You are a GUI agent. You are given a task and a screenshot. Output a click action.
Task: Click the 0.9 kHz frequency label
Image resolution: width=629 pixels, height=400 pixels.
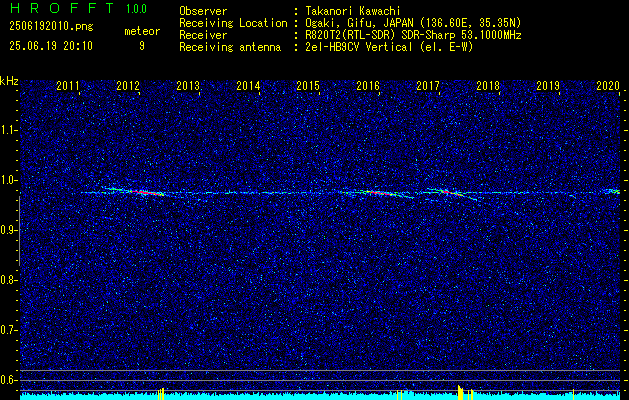8,230
